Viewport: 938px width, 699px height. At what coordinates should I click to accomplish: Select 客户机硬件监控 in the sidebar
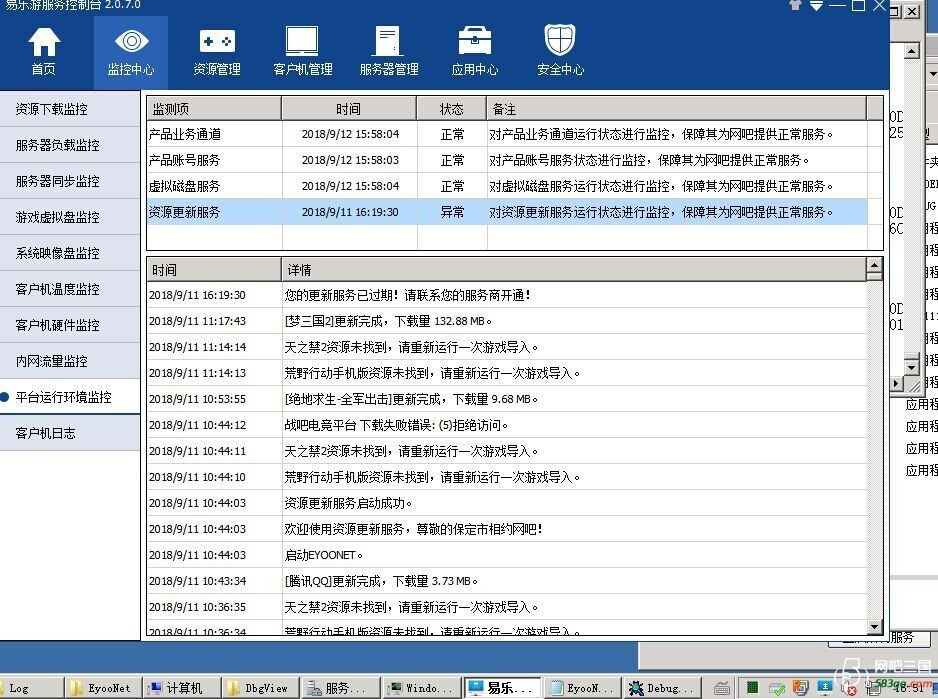[x=70, y=324]
